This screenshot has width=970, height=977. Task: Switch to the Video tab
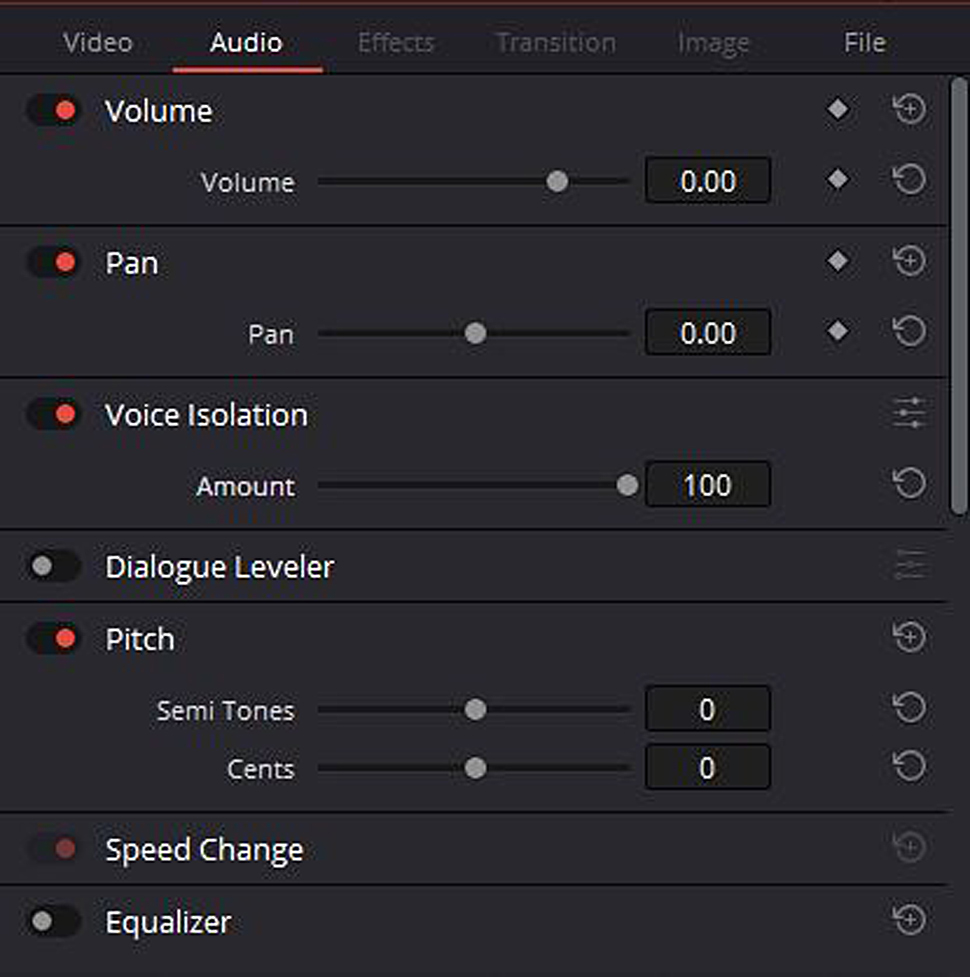[98, 43]
